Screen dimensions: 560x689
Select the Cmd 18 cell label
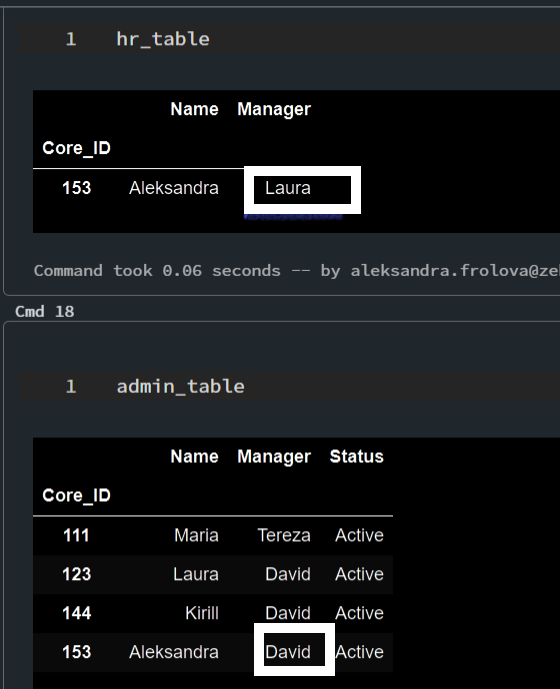[x=44, y=312]
